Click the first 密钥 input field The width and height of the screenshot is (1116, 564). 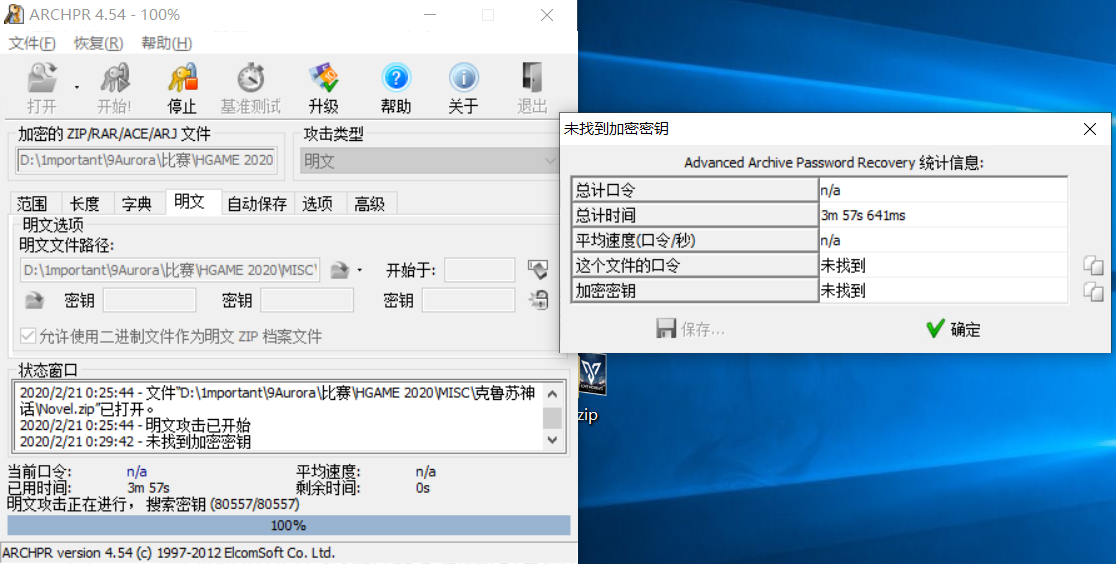(x=149, y=301)
